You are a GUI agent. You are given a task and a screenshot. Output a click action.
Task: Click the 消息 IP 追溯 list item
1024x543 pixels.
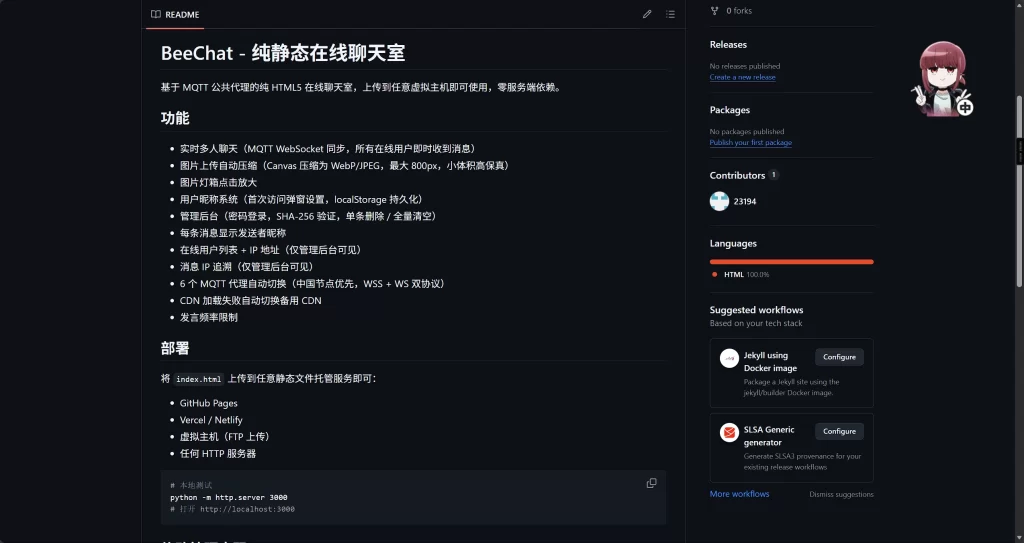coord(249,267)
